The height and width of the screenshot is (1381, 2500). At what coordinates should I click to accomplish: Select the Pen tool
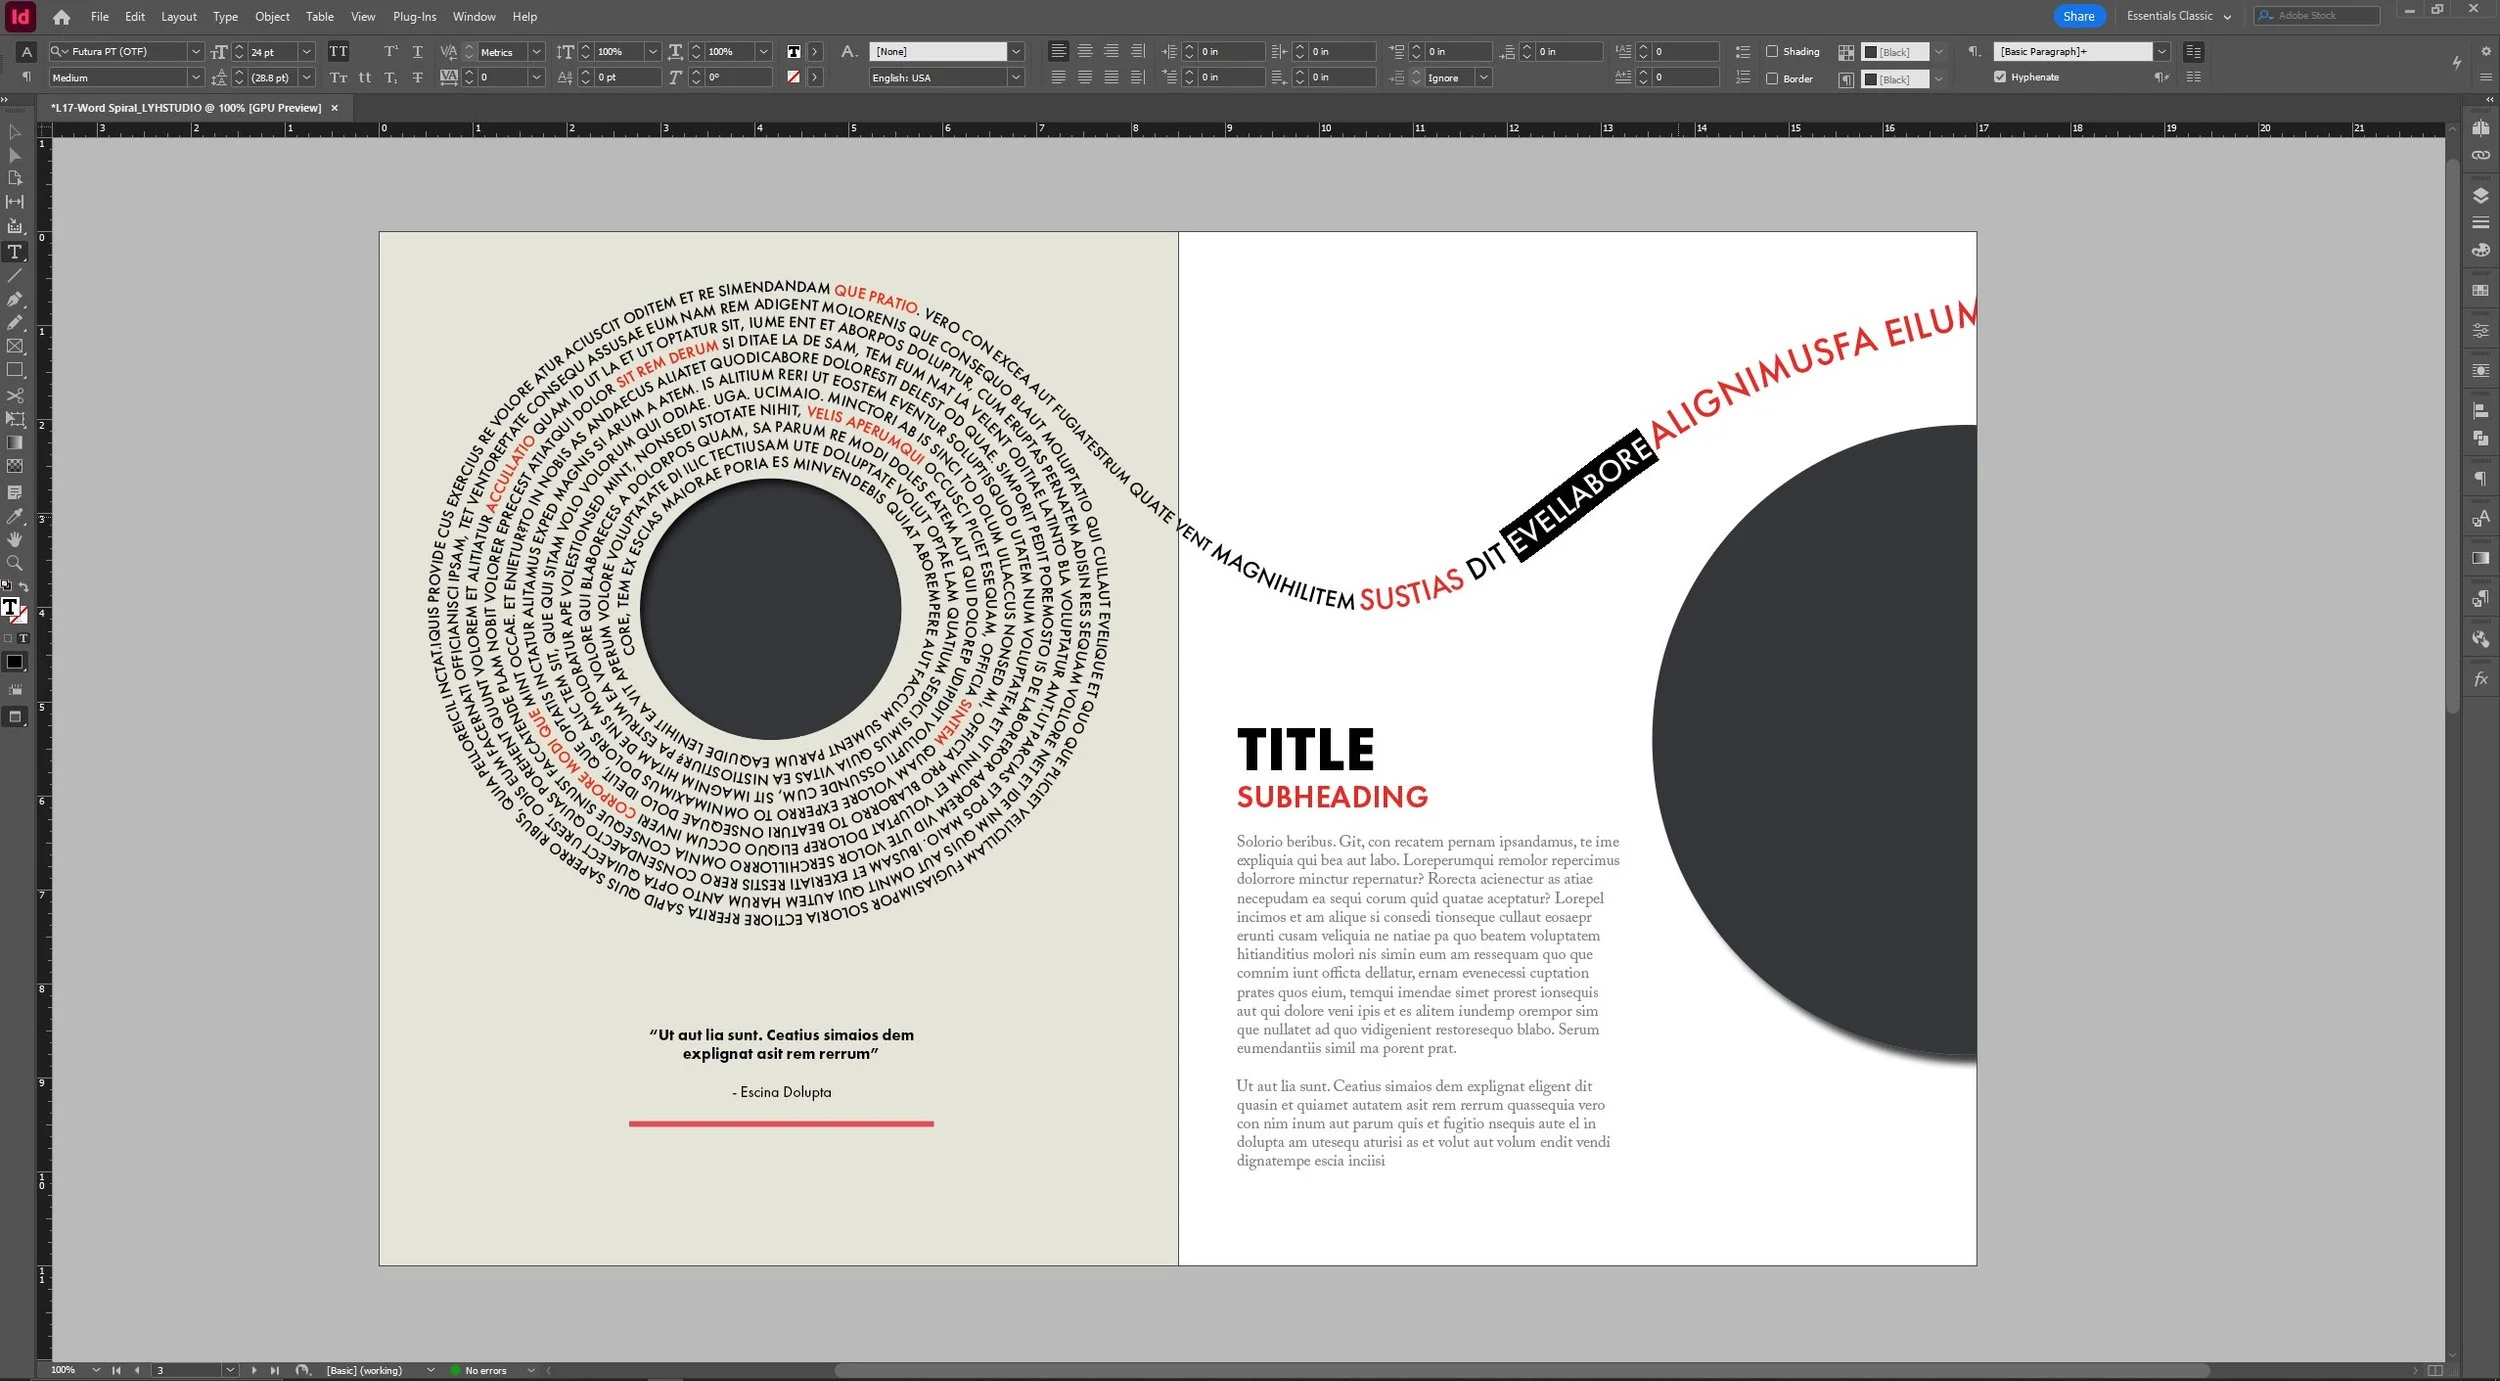pyautogui.click(x=15, y=299)
